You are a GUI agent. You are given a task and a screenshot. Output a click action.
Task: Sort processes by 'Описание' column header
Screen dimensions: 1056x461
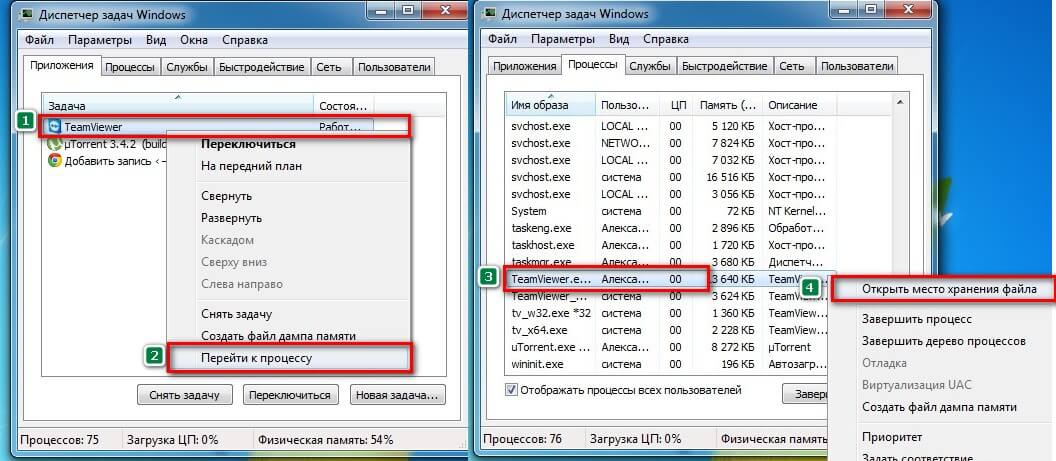pos(799,105)
